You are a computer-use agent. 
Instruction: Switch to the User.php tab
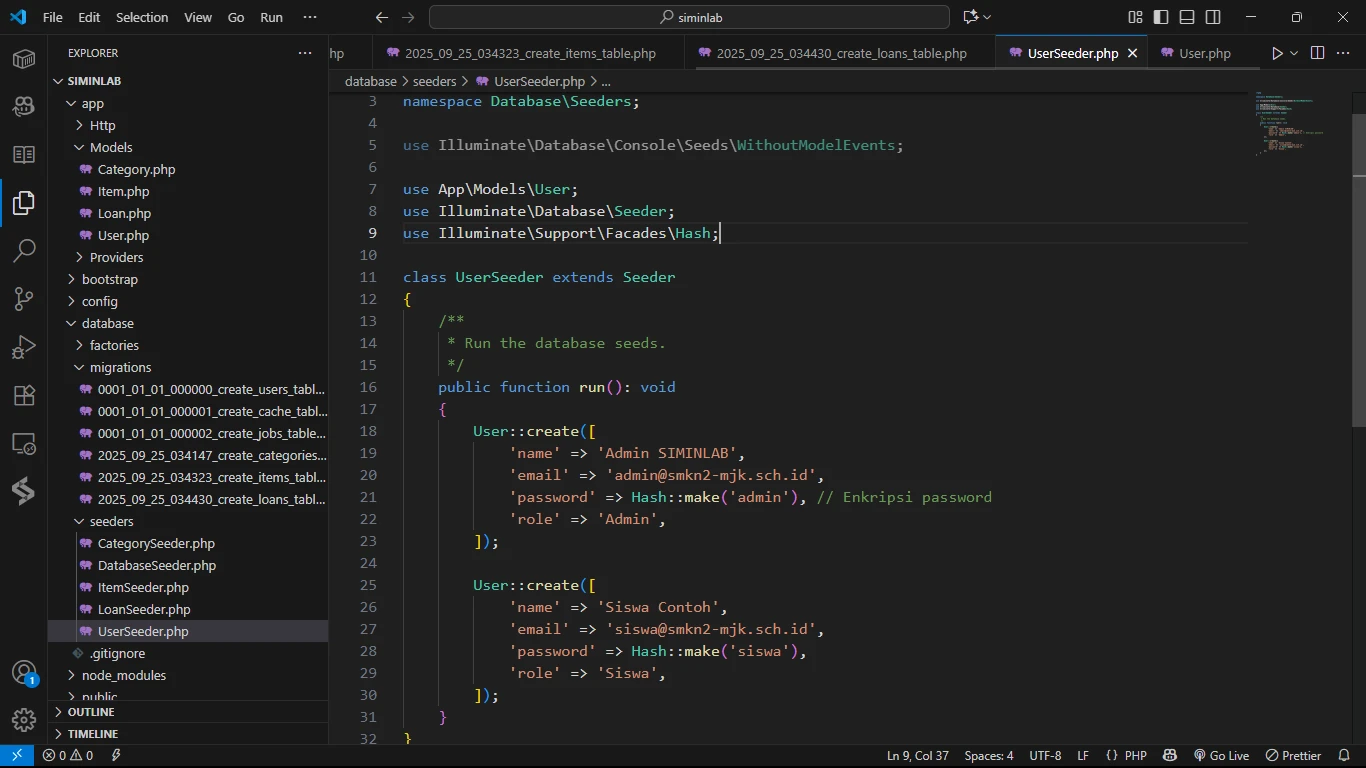[1204, 53]
